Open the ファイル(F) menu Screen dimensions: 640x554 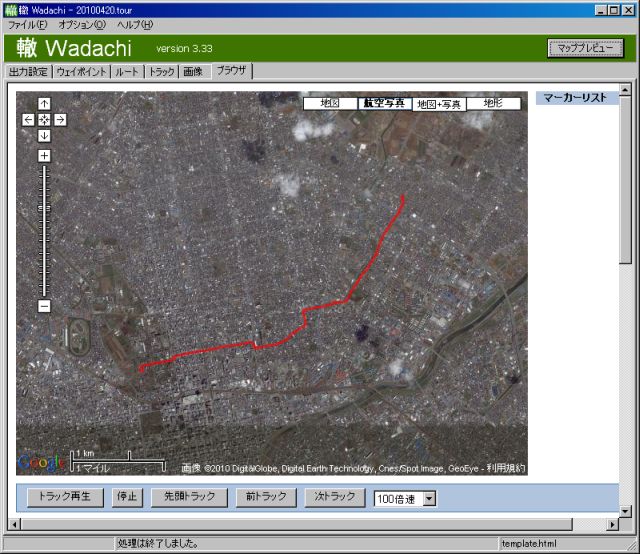28,25
